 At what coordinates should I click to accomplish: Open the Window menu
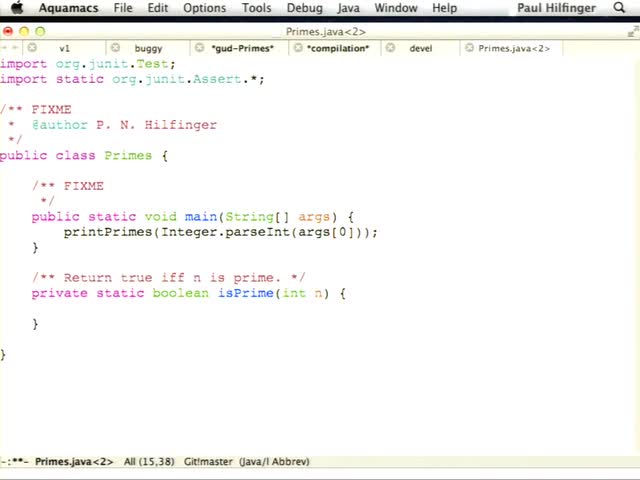click(x=396, y=8)
